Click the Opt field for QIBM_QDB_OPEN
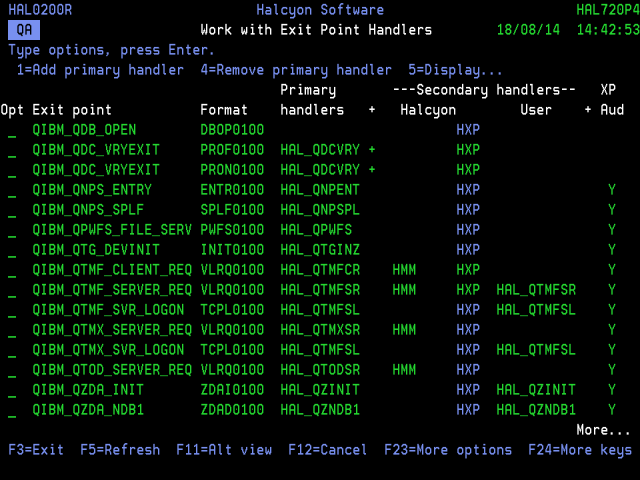Screen dimensions: 640x480 coord(12,130)
